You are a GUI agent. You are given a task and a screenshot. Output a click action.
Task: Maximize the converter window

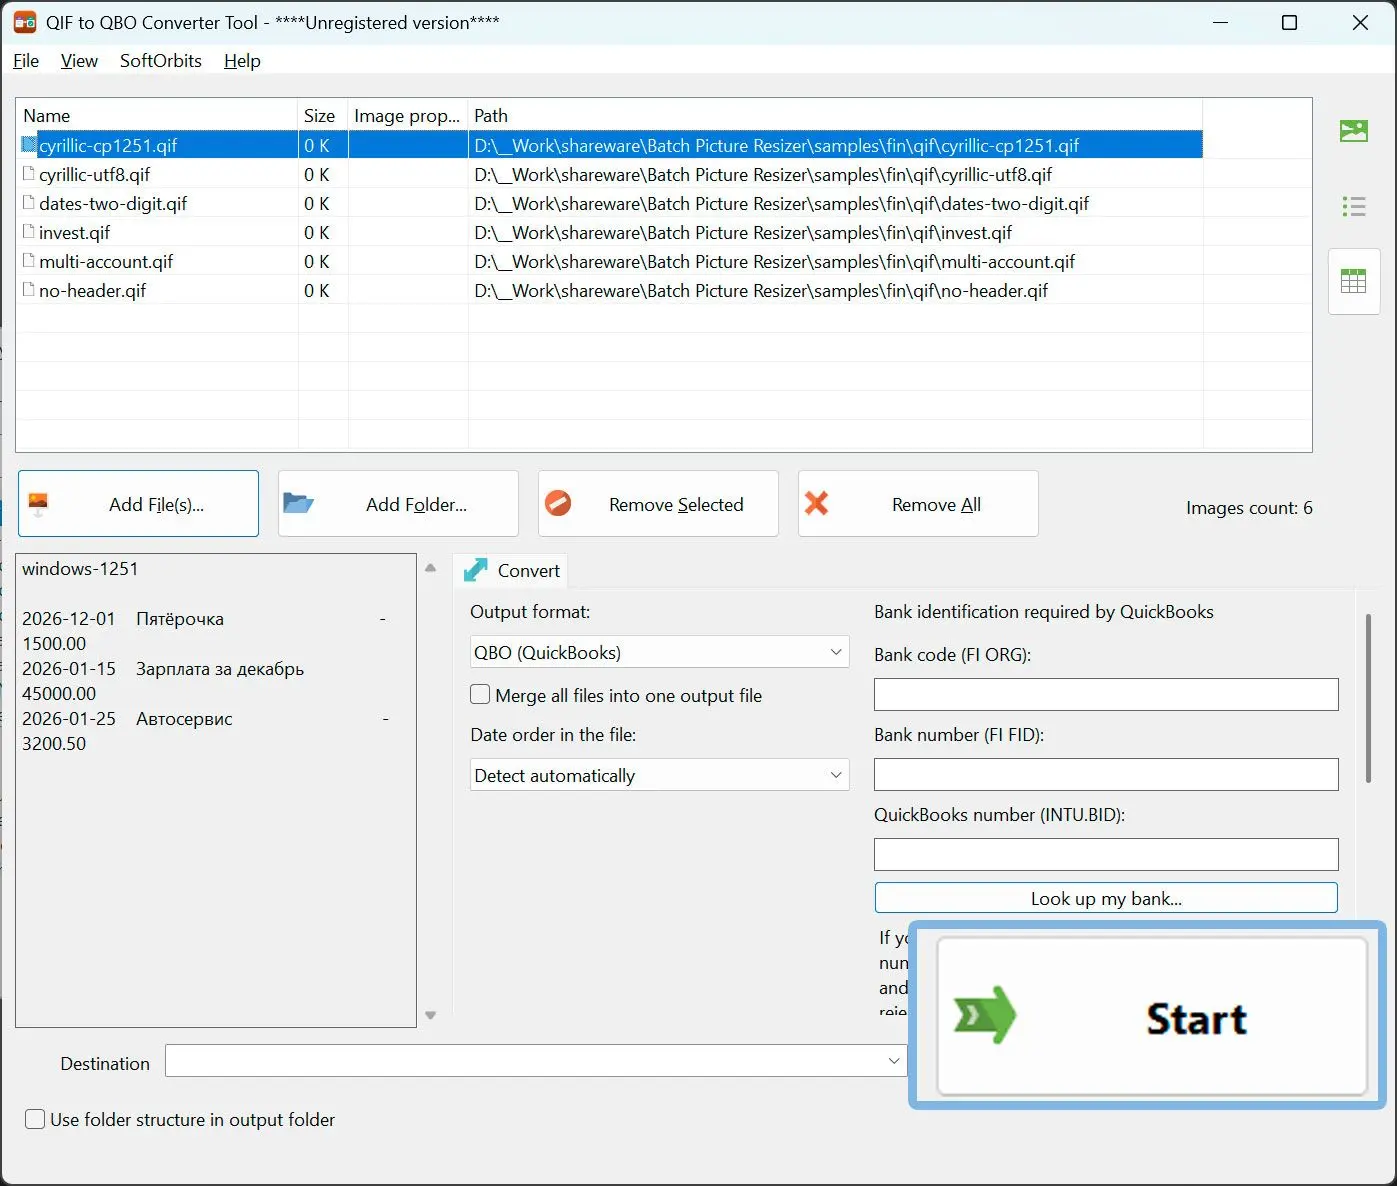pos(1290,22)
